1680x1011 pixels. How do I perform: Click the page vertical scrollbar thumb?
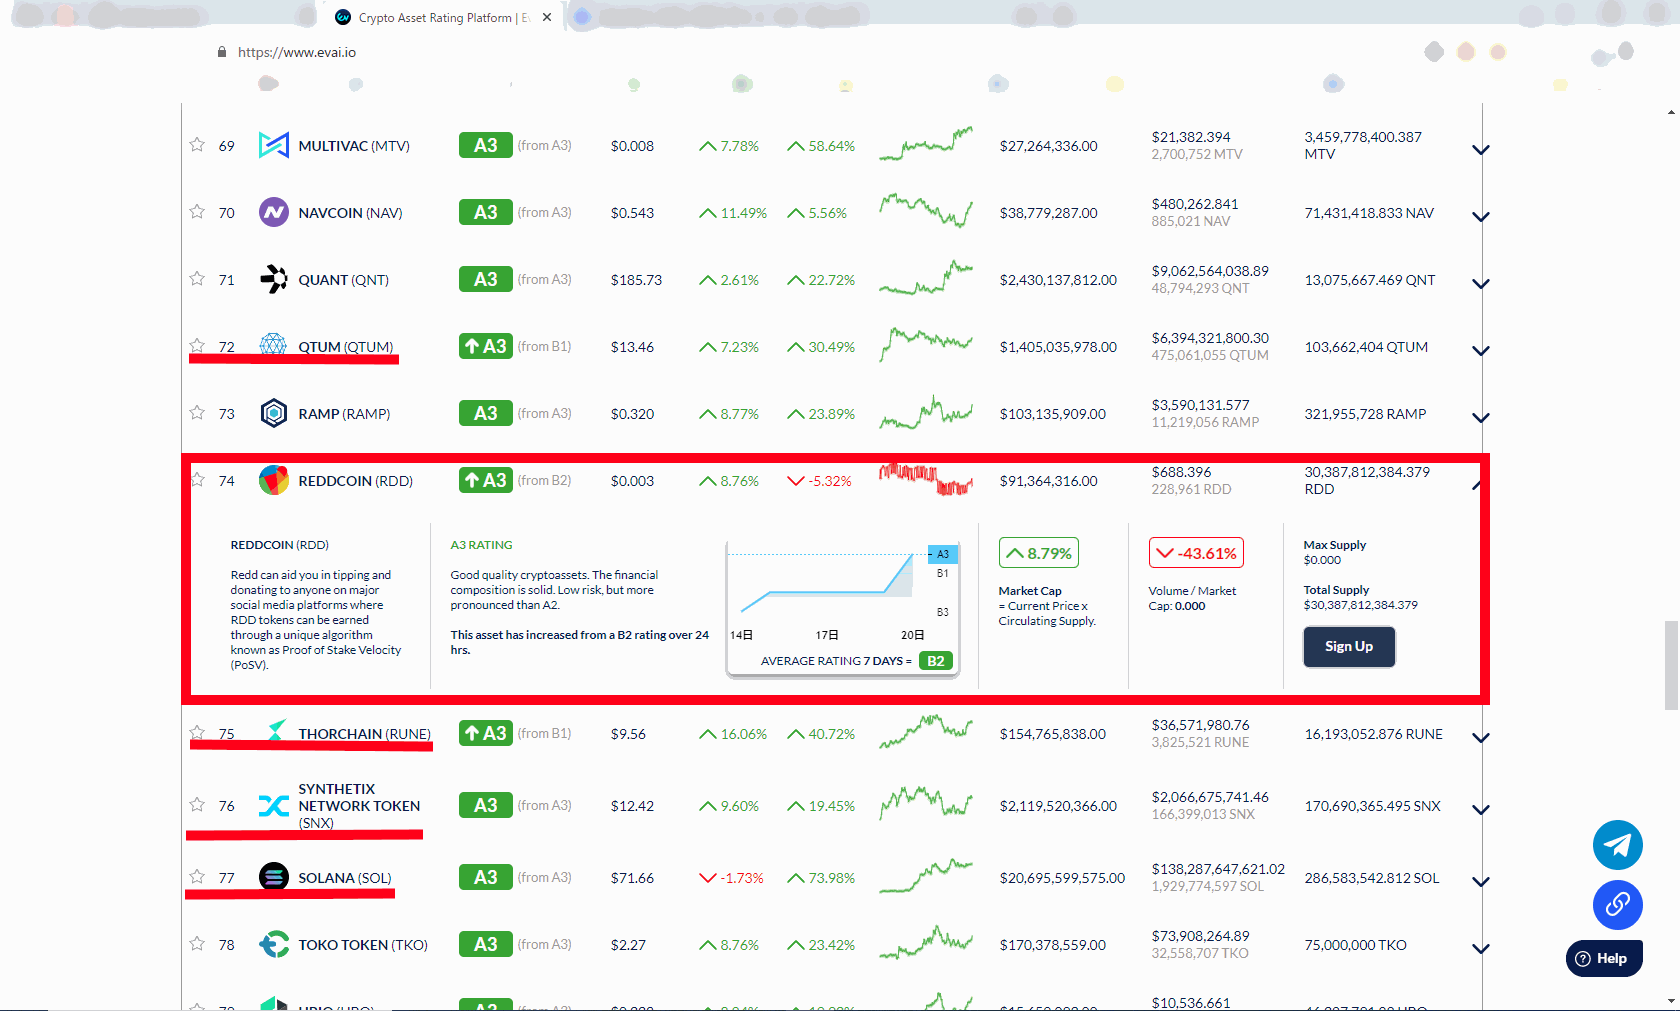point(1671,665)
